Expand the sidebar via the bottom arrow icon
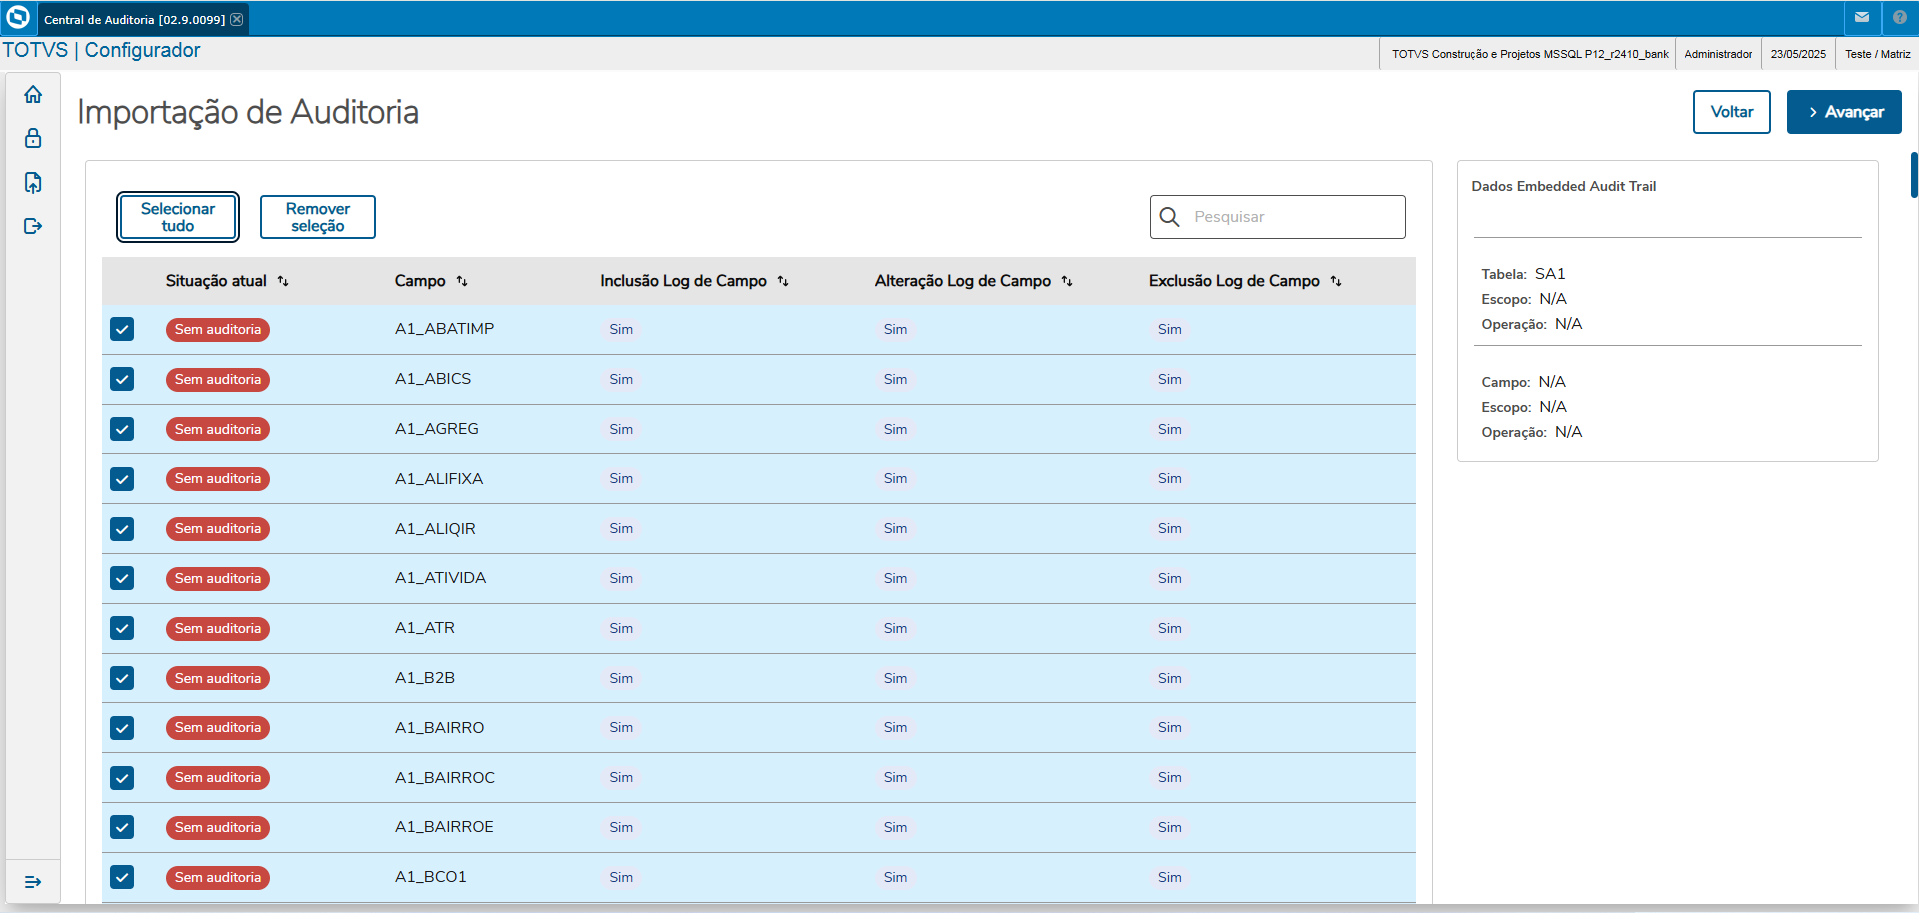The image size is (1919, 913). point(33,881)
